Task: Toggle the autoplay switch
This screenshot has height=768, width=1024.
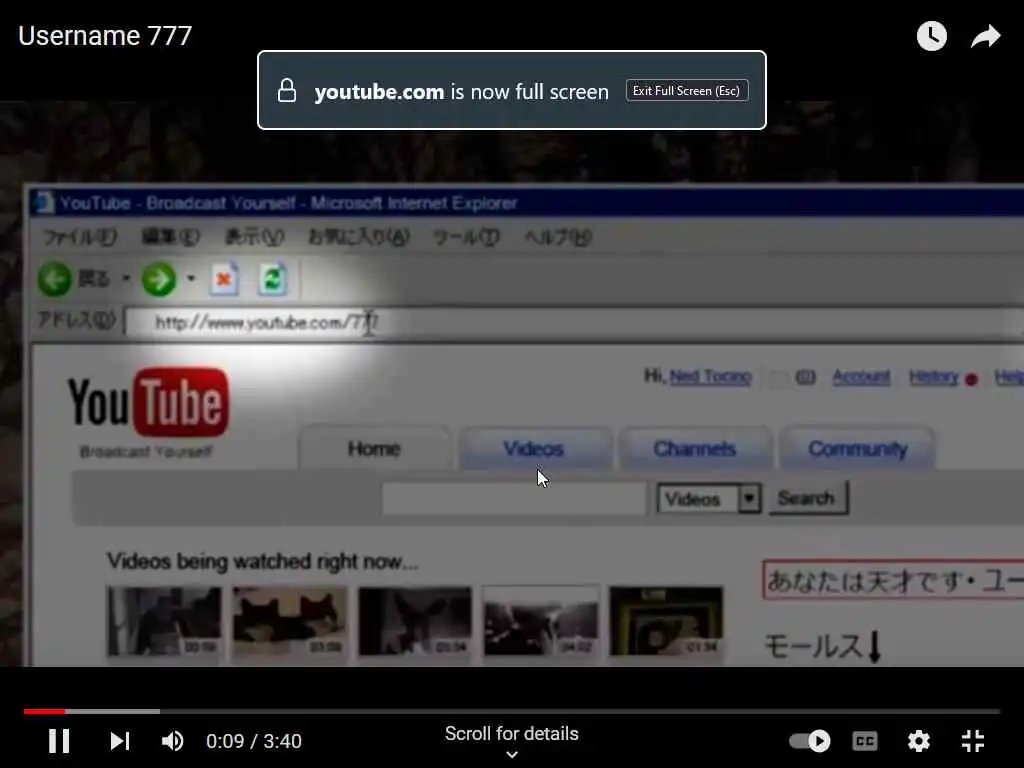Action: click(810, 741)
